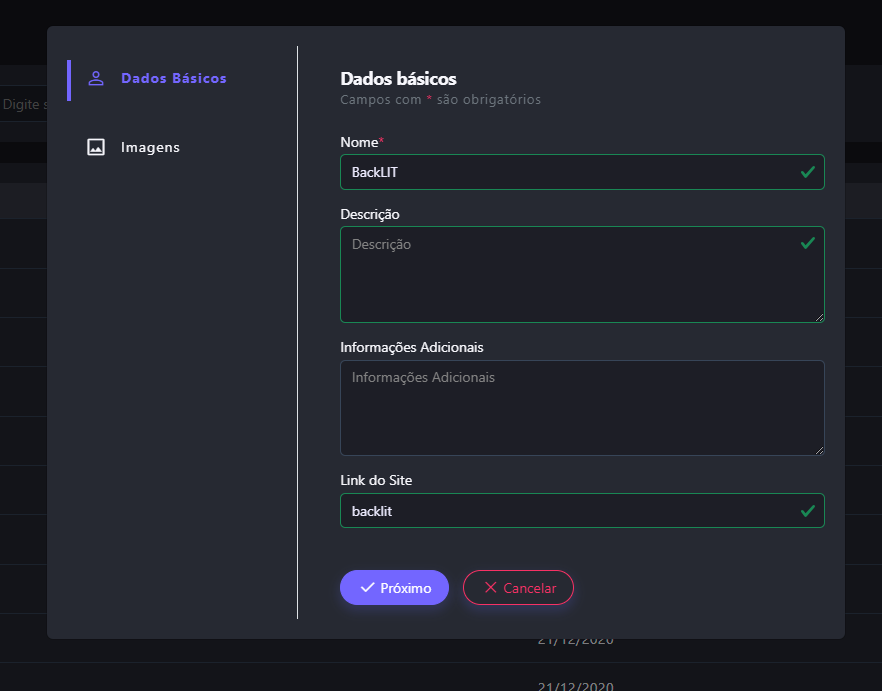Click the person icon beside Dados Básicos

[x=96, y=79]
